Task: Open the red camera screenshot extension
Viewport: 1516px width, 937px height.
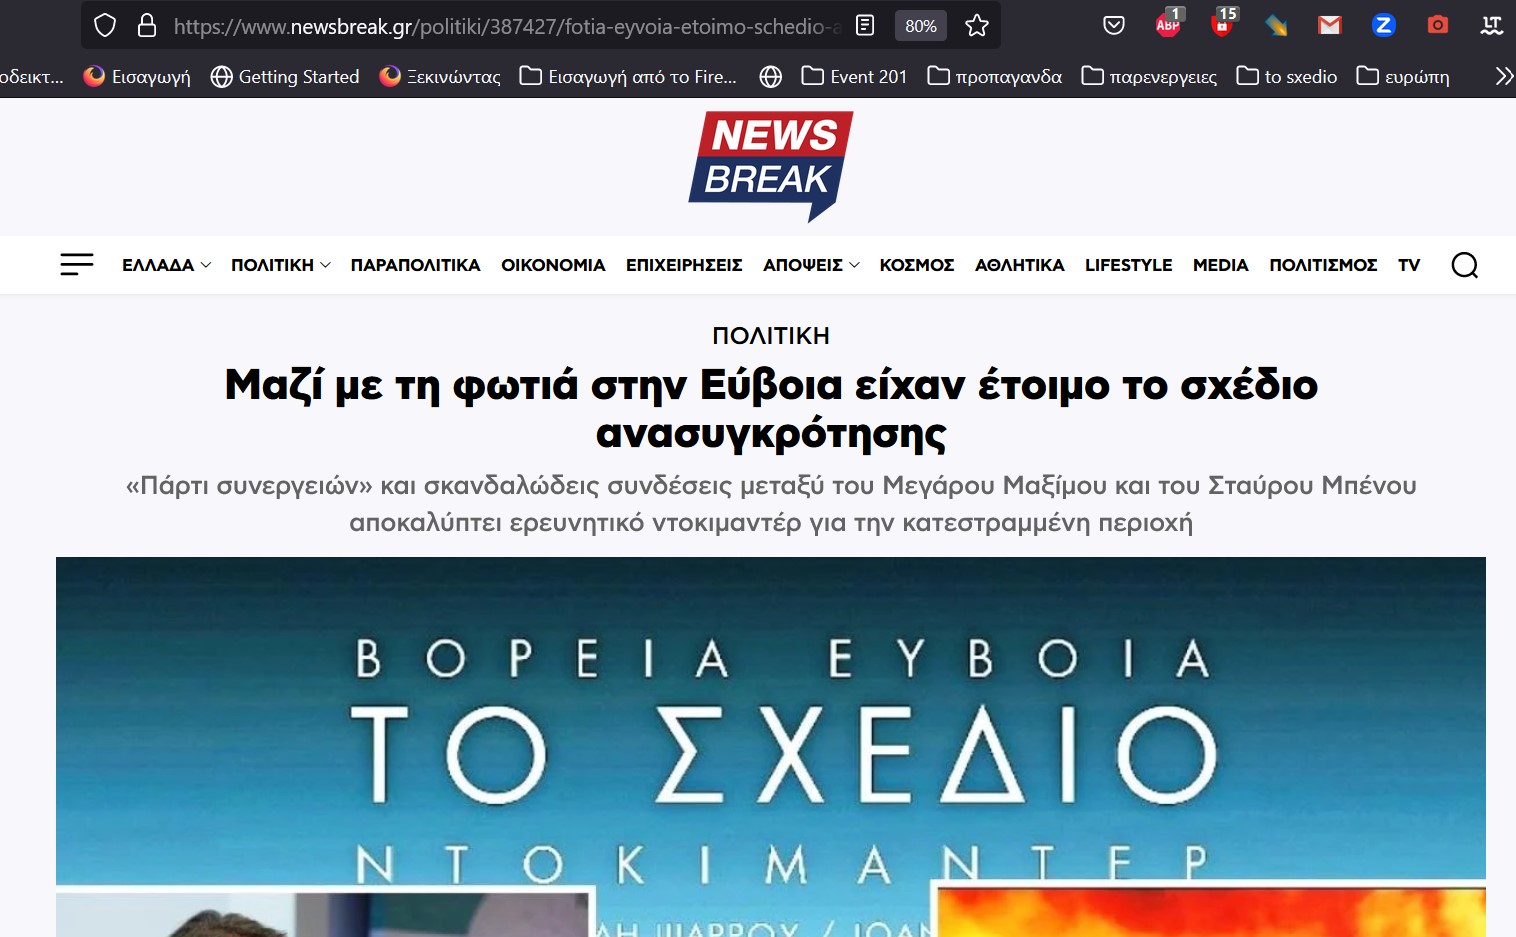Action: coord(1437,25)
